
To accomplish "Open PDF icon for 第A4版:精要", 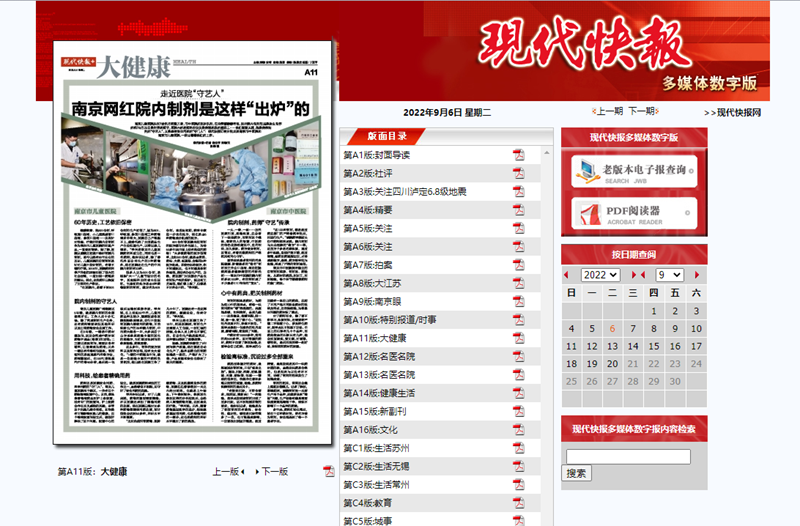I will click(x=518, y=210).
